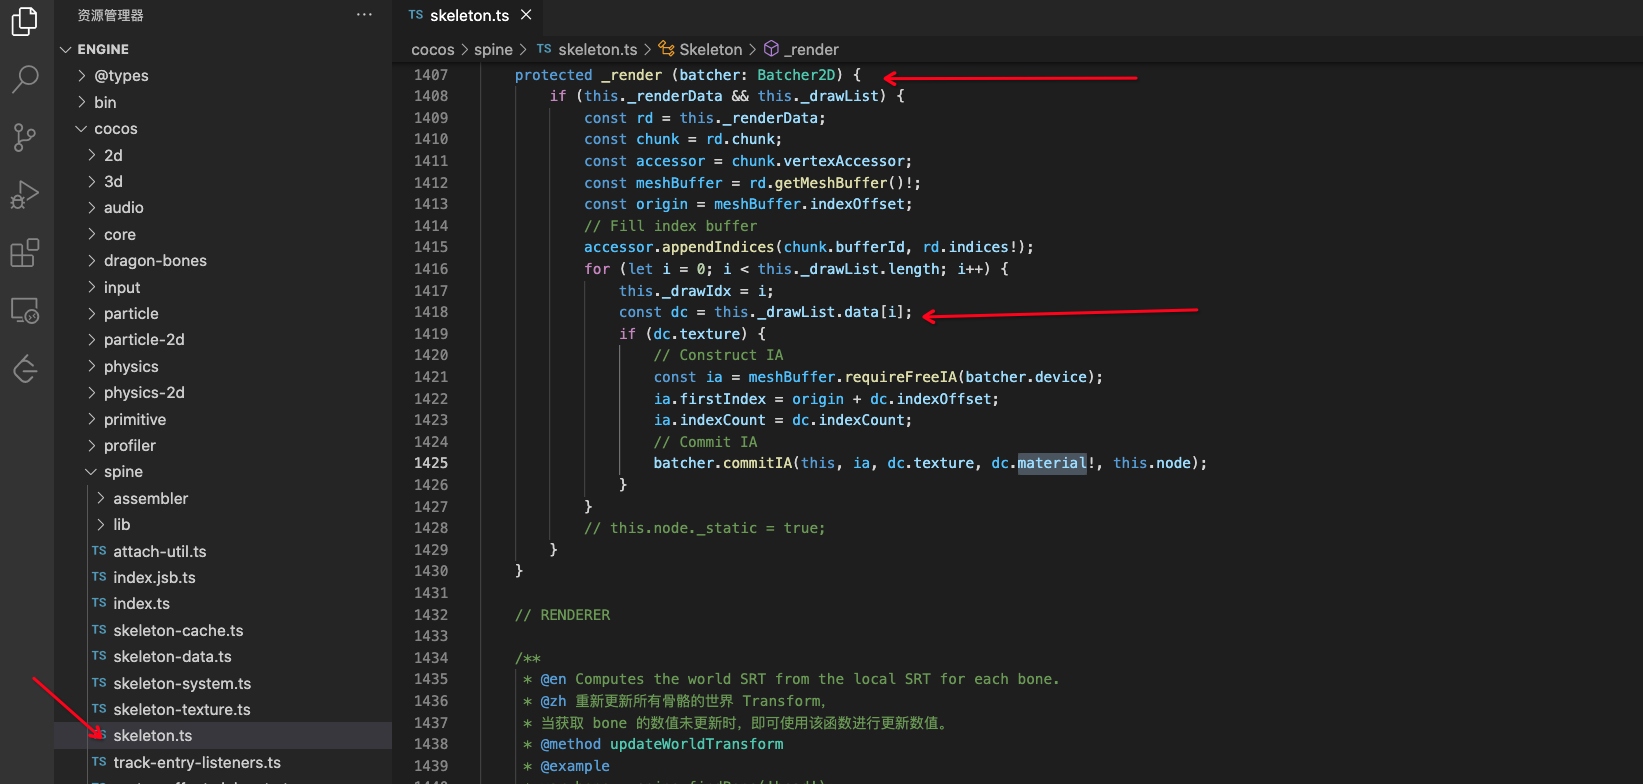The width and height of the screenshot is (1643, 784).
Task: Click '@example' tag in doc comment
Action: (x=575, y=766)
